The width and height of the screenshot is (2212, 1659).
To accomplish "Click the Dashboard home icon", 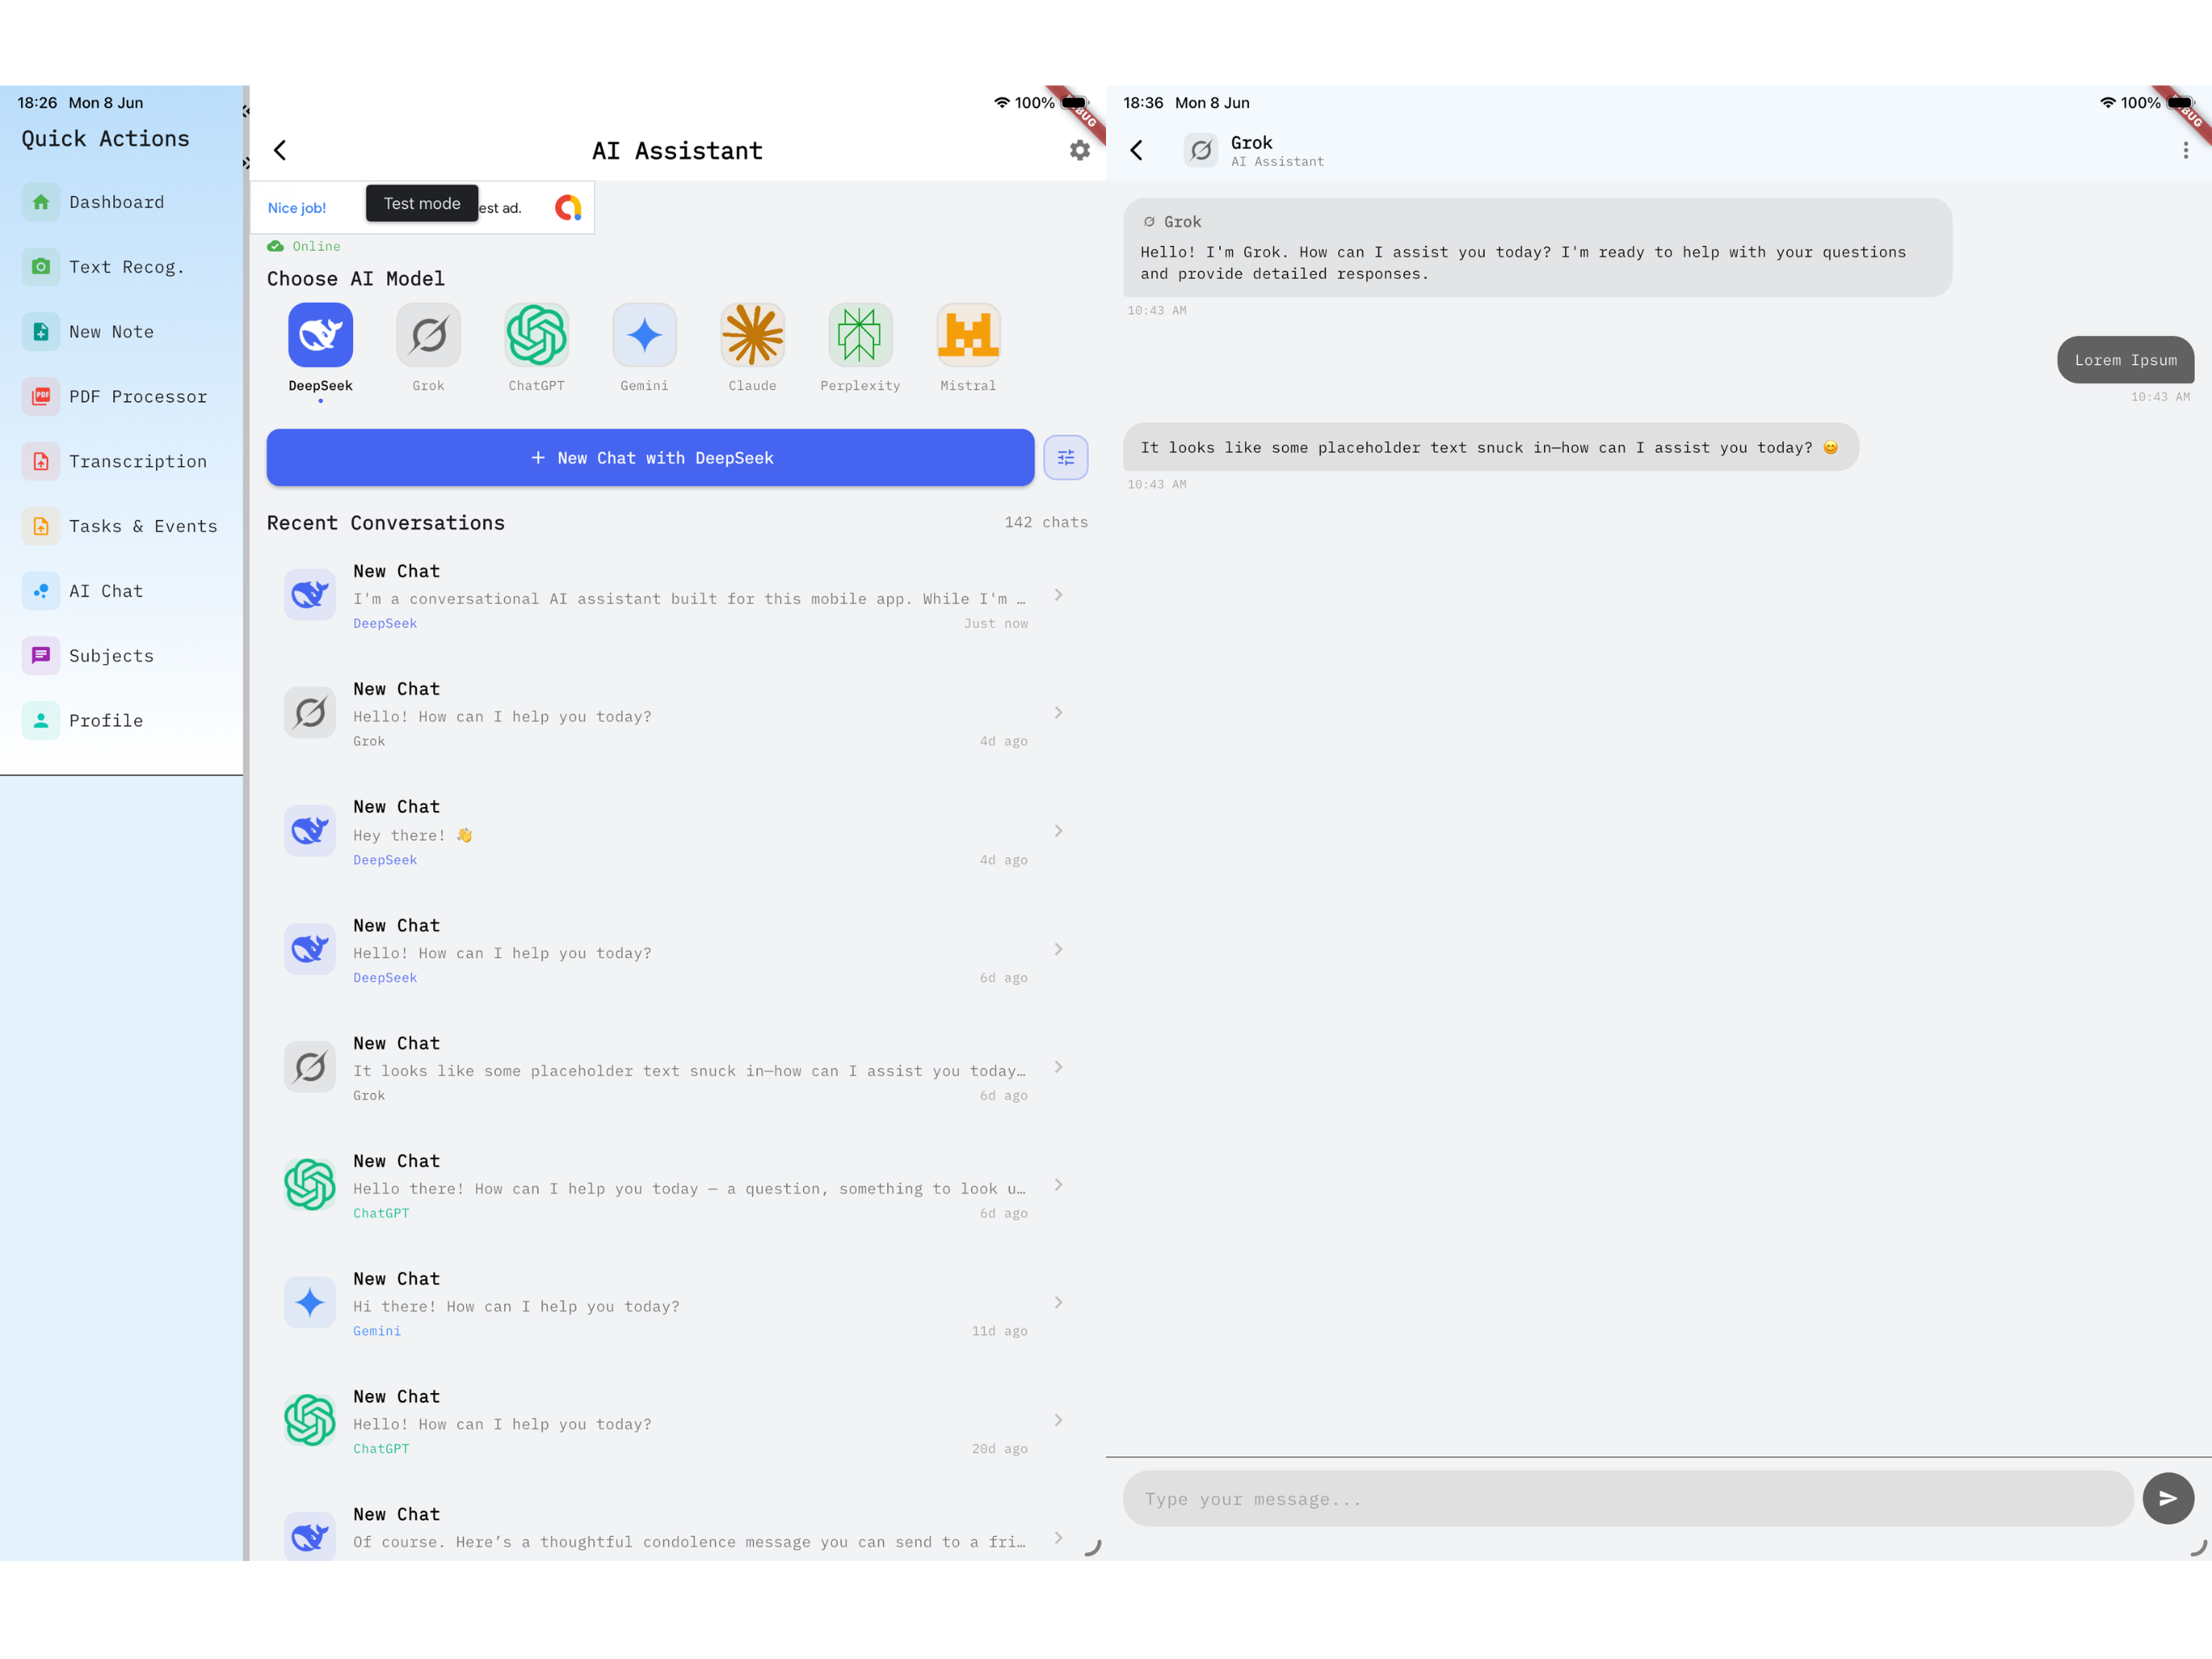I will (41, 202).
